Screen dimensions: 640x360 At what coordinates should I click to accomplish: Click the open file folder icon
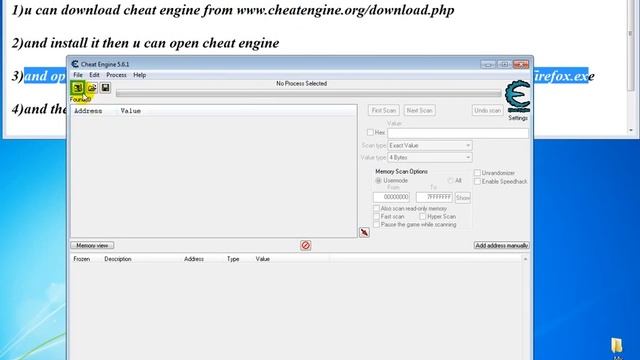[92, 88]
